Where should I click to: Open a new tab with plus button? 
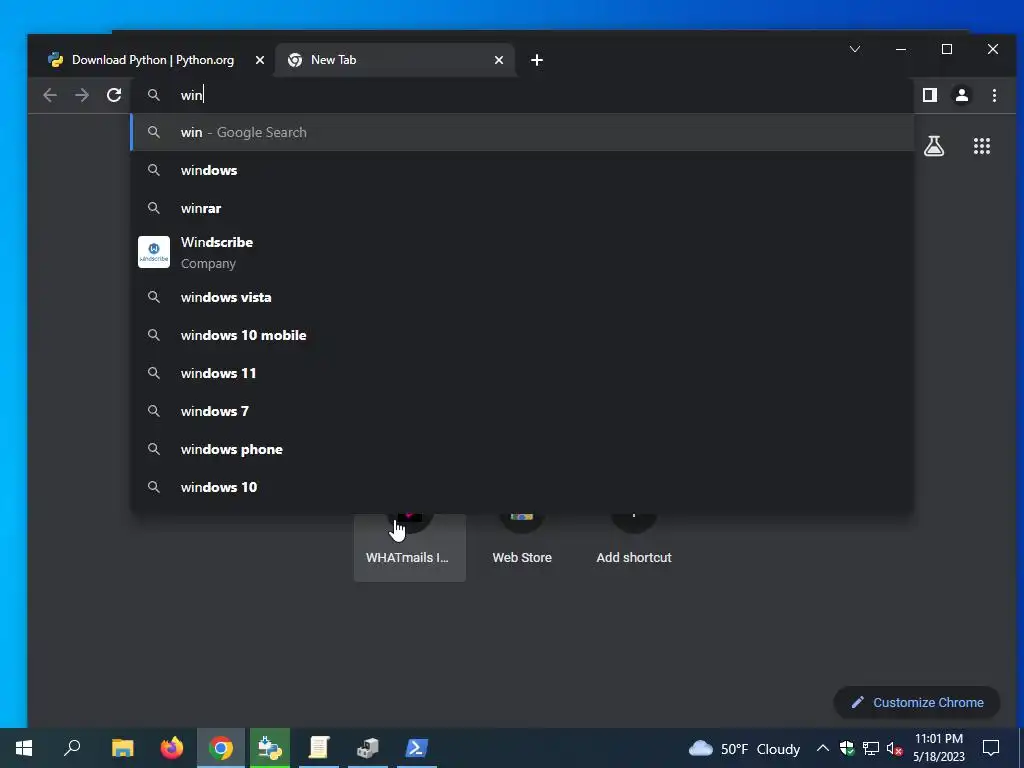tap(537, 60)
